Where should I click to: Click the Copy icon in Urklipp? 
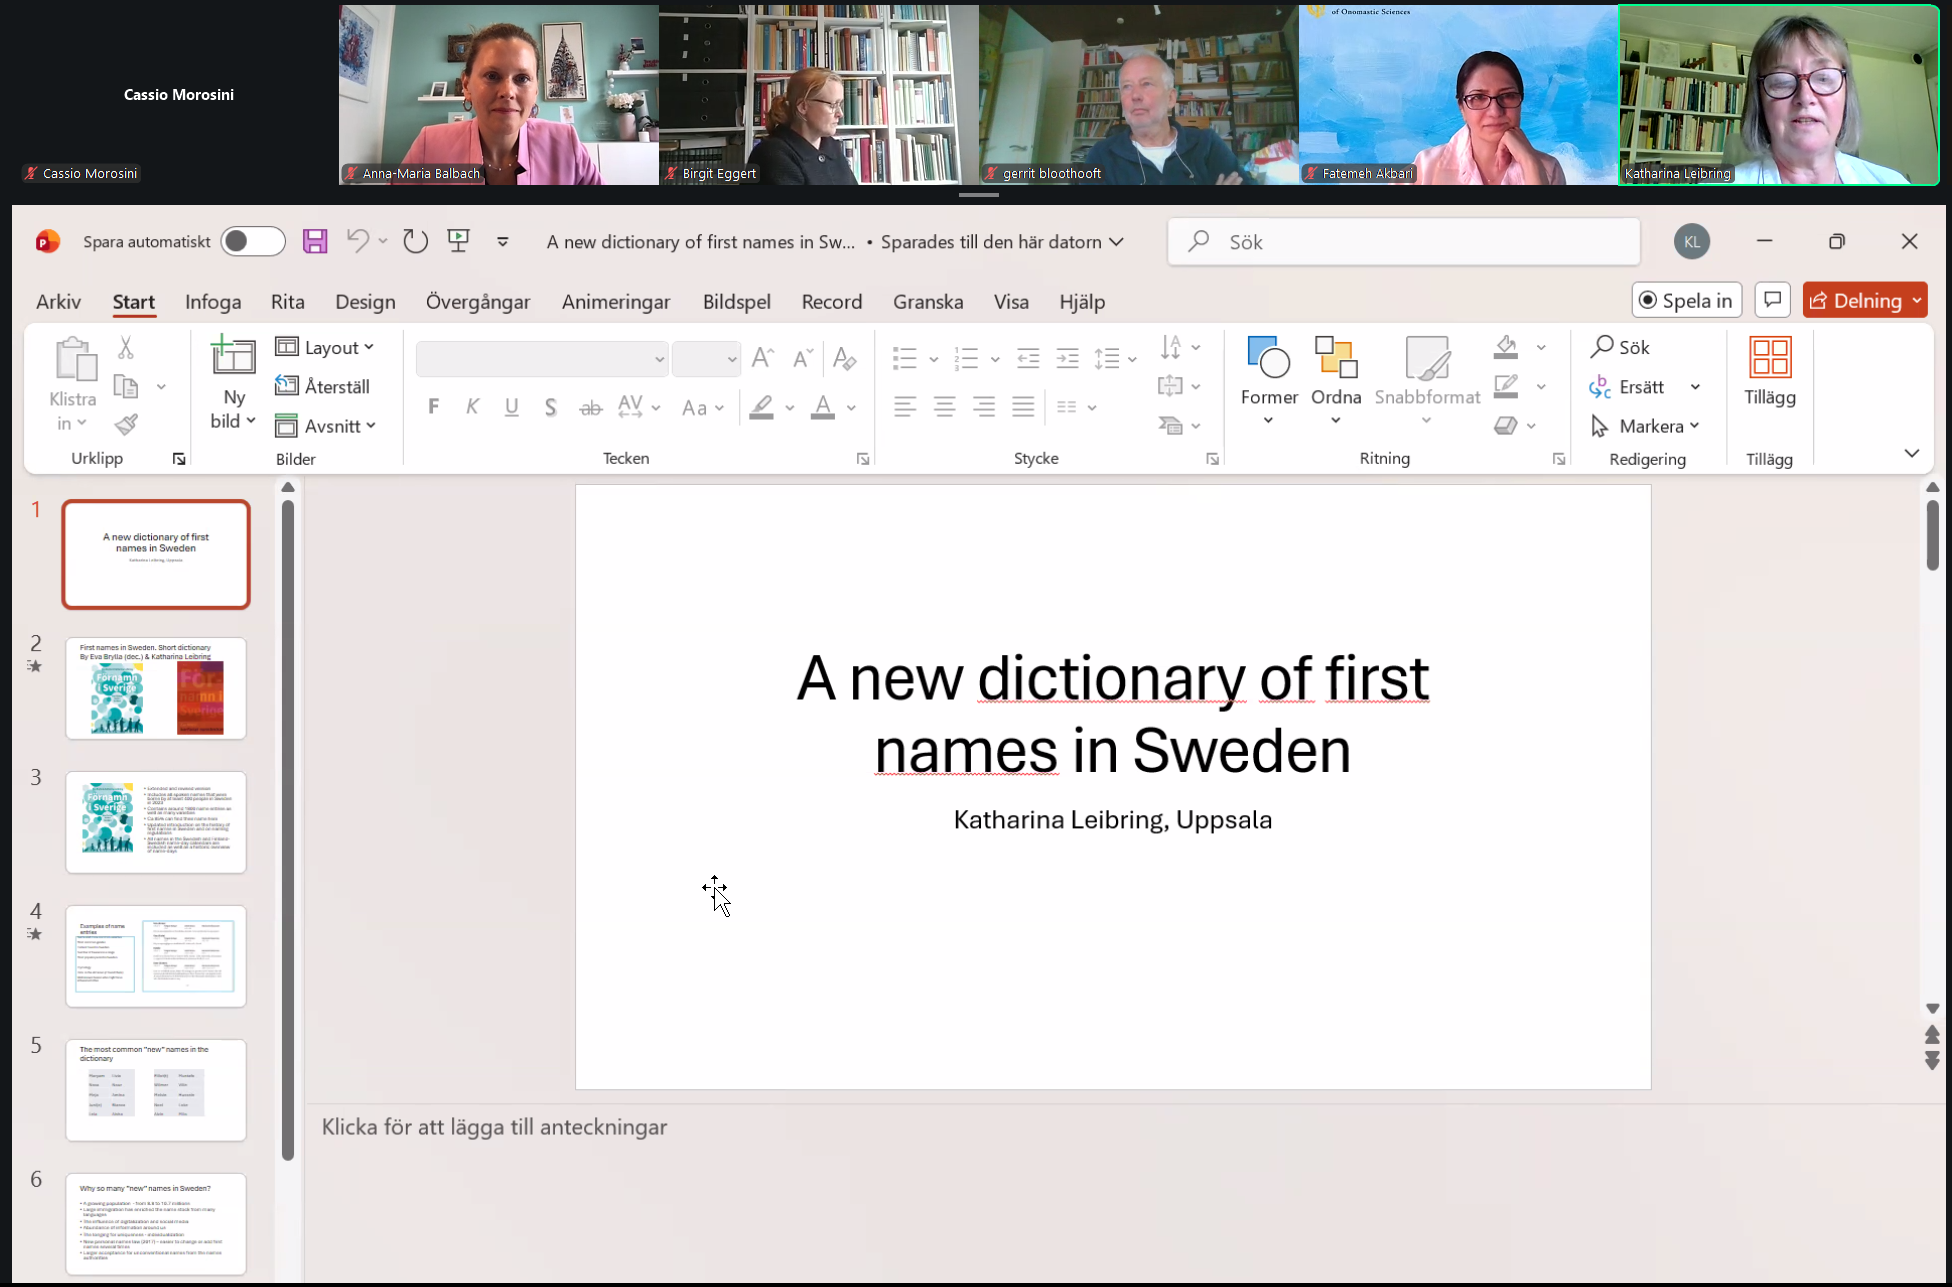[x=126, y=386]
